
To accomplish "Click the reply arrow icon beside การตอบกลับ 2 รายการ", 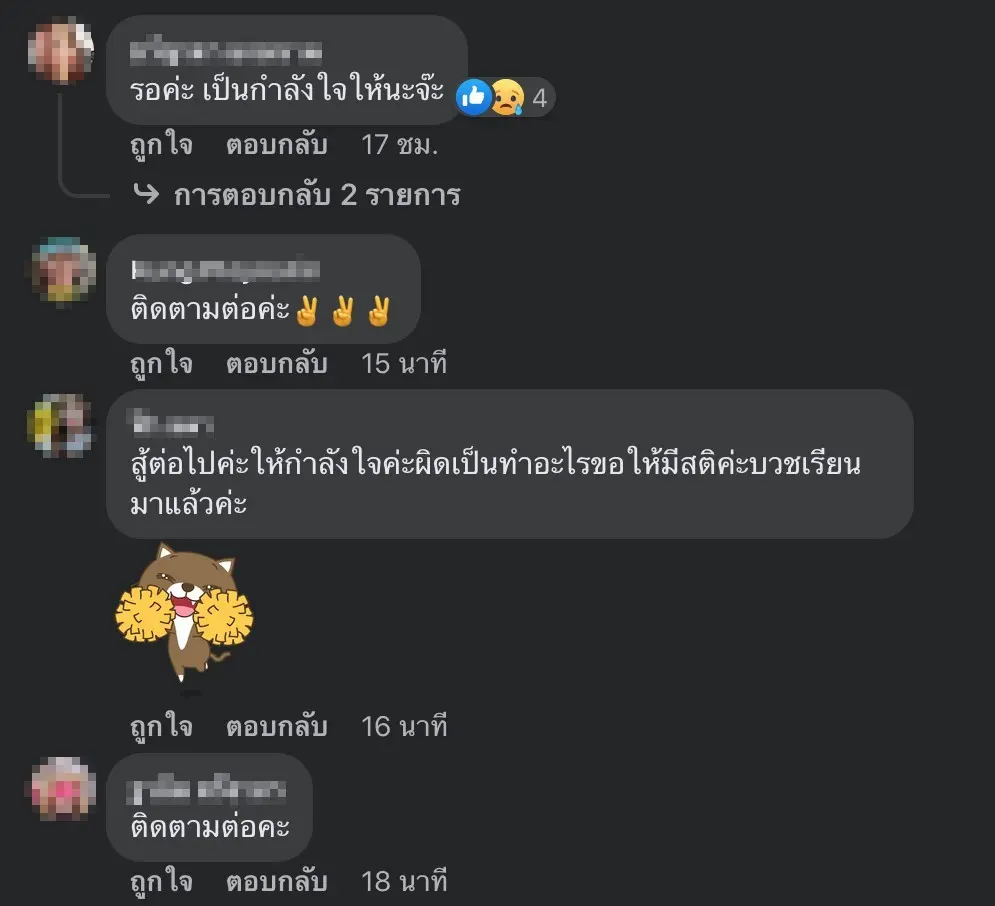I will [146, 194].
